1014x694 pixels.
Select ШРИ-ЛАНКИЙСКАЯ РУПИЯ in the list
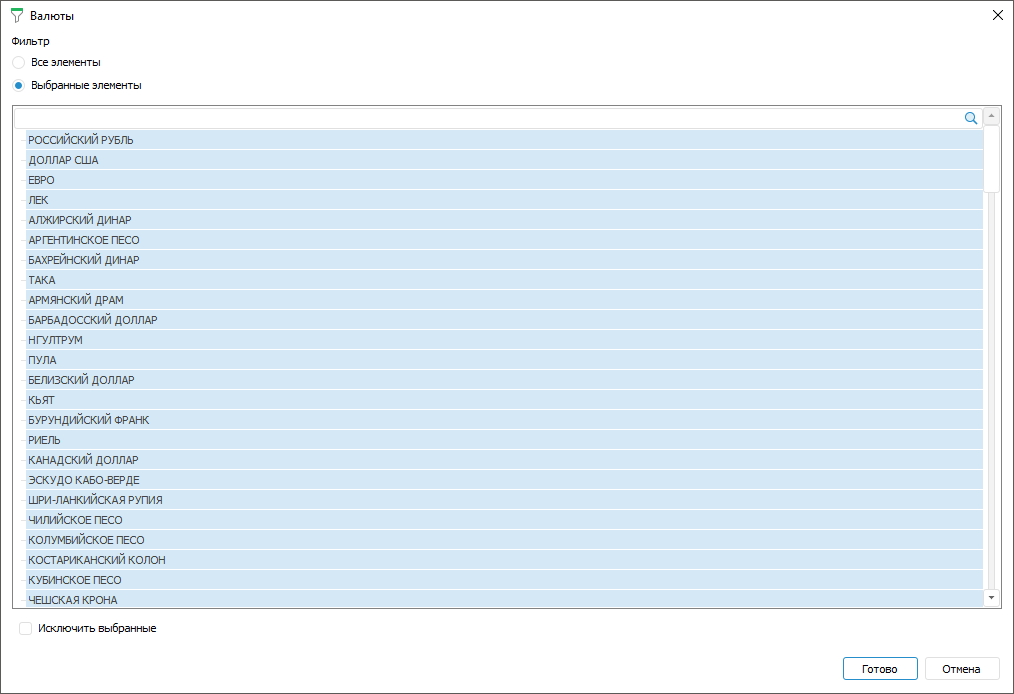pos(96,500)
